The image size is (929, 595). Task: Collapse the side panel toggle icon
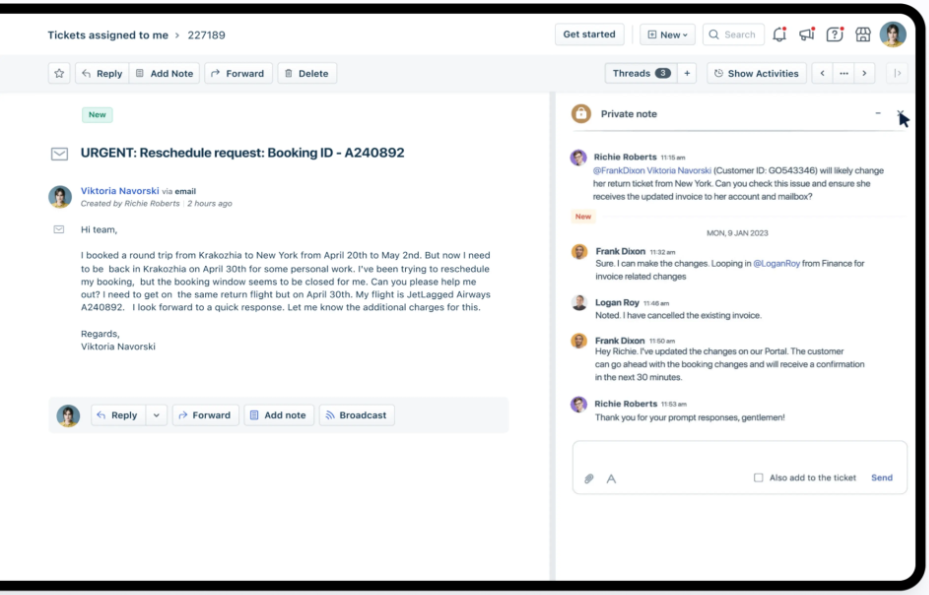pos(898,73)
